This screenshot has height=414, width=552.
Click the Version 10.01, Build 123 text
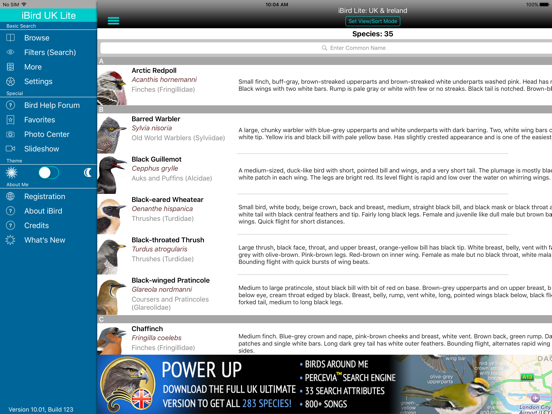(x=41, y=409)
